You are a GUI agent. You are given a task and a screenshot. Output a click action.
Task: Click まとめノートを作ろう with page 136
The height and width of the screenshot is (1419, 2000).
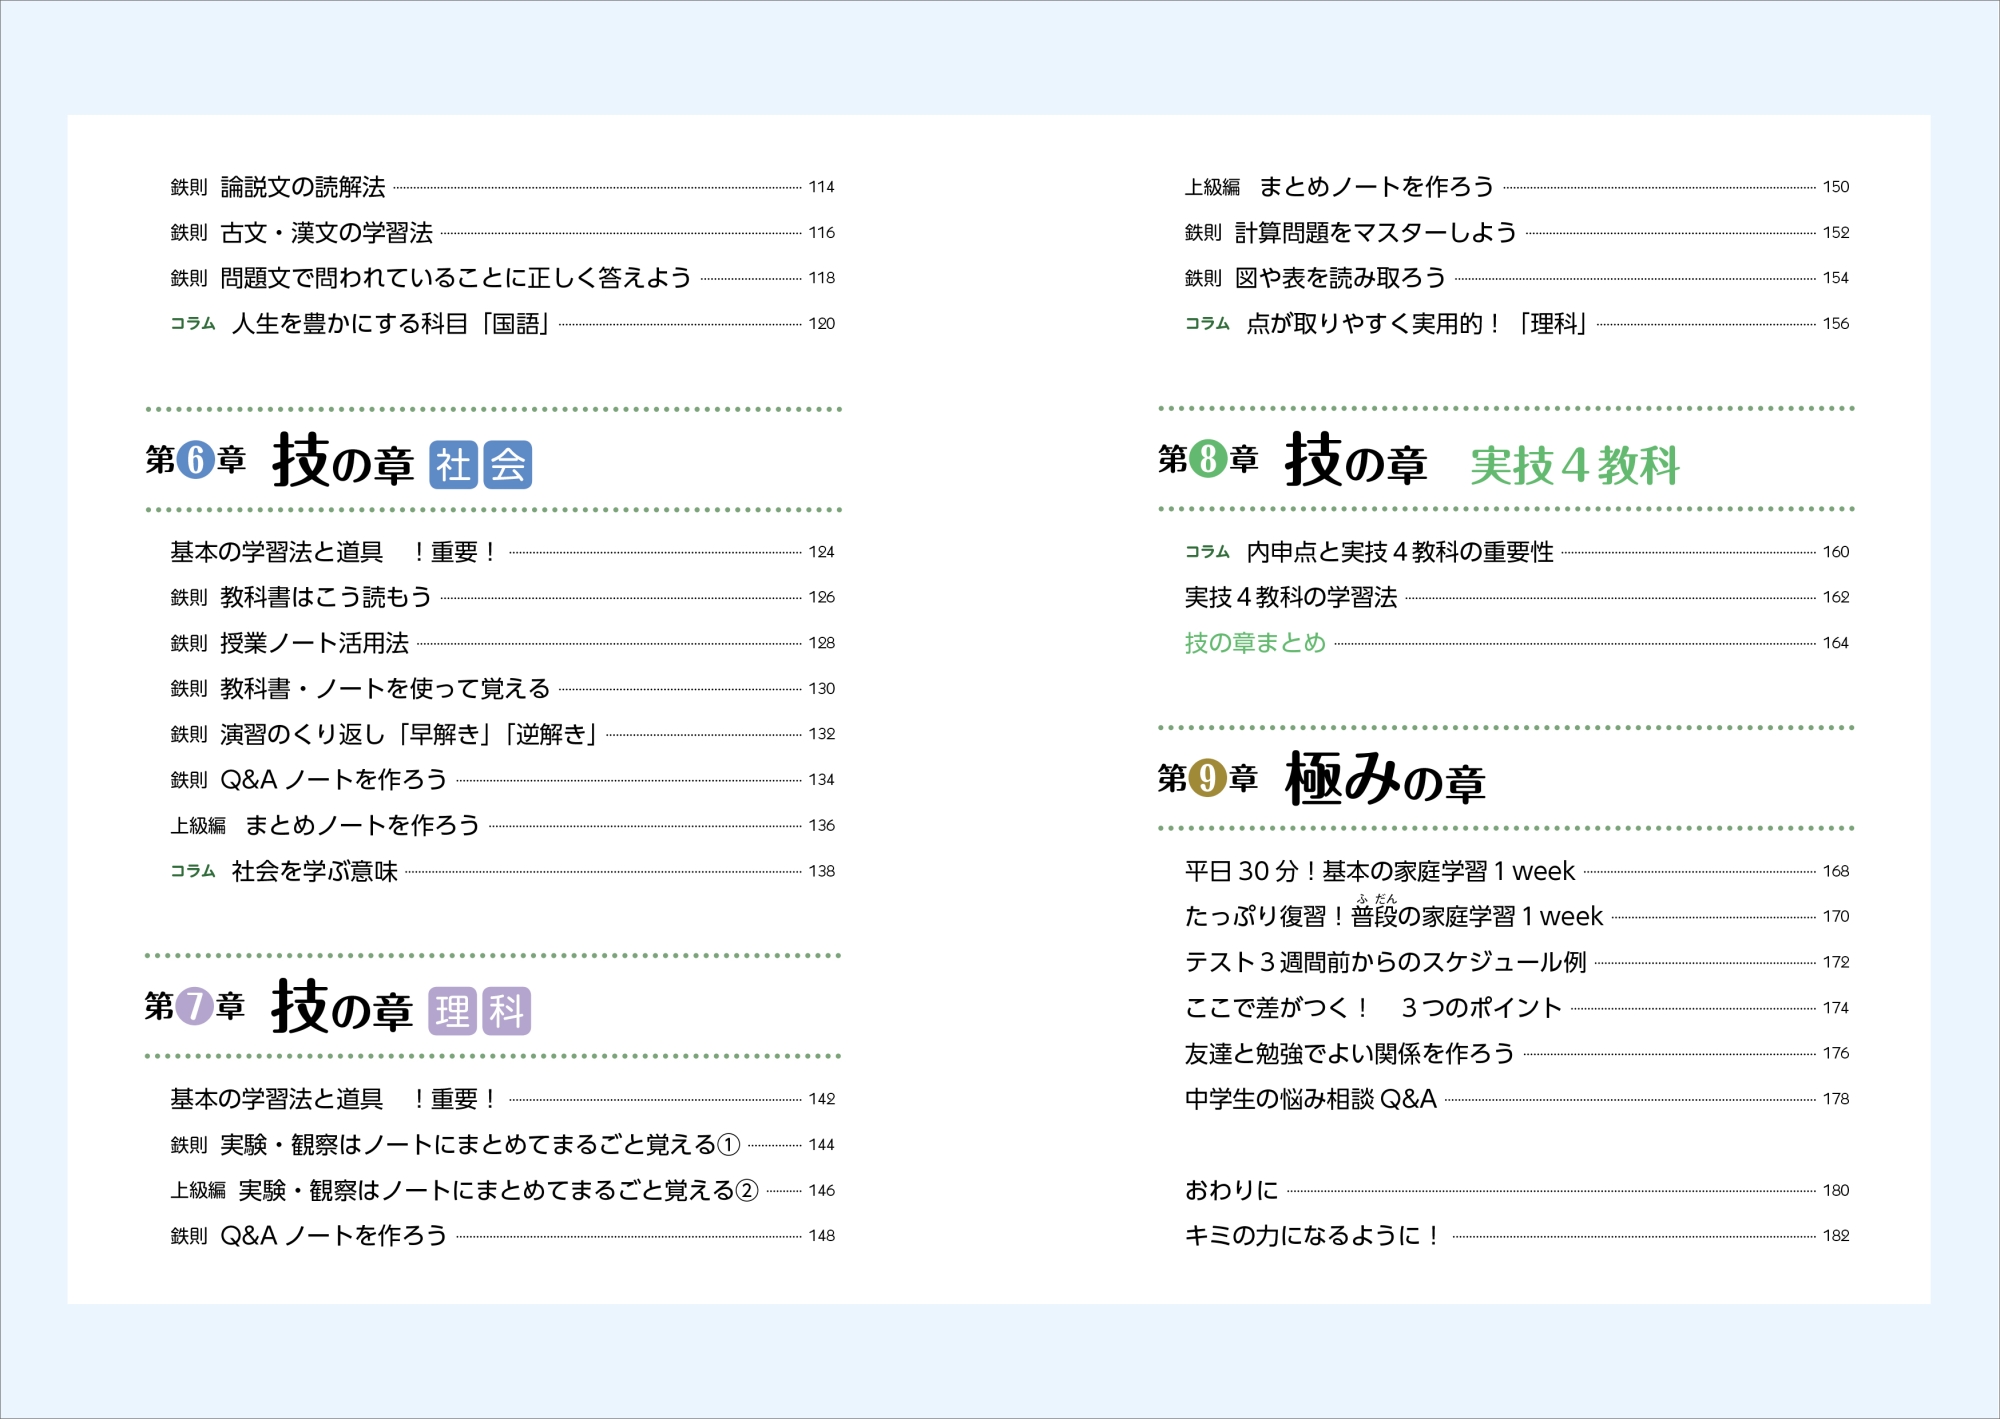click(363, 826)
